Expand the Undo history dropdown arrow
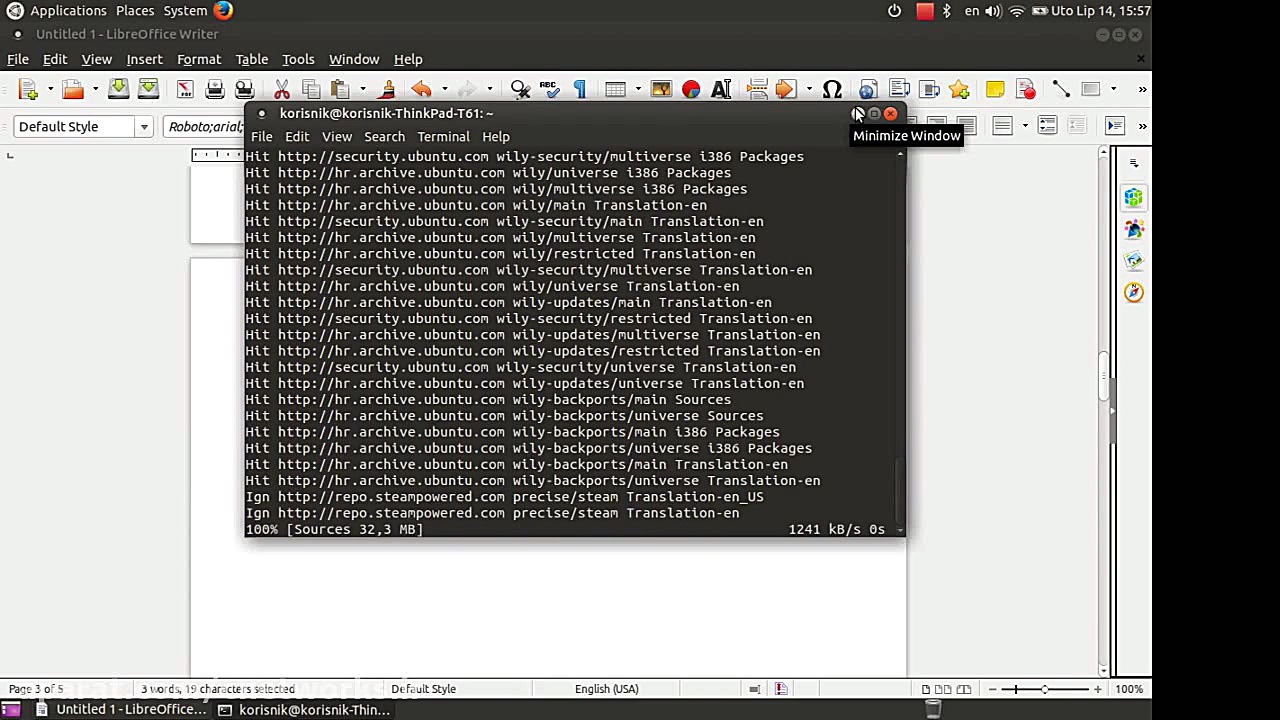1280x720 pixels. (444, 90)
